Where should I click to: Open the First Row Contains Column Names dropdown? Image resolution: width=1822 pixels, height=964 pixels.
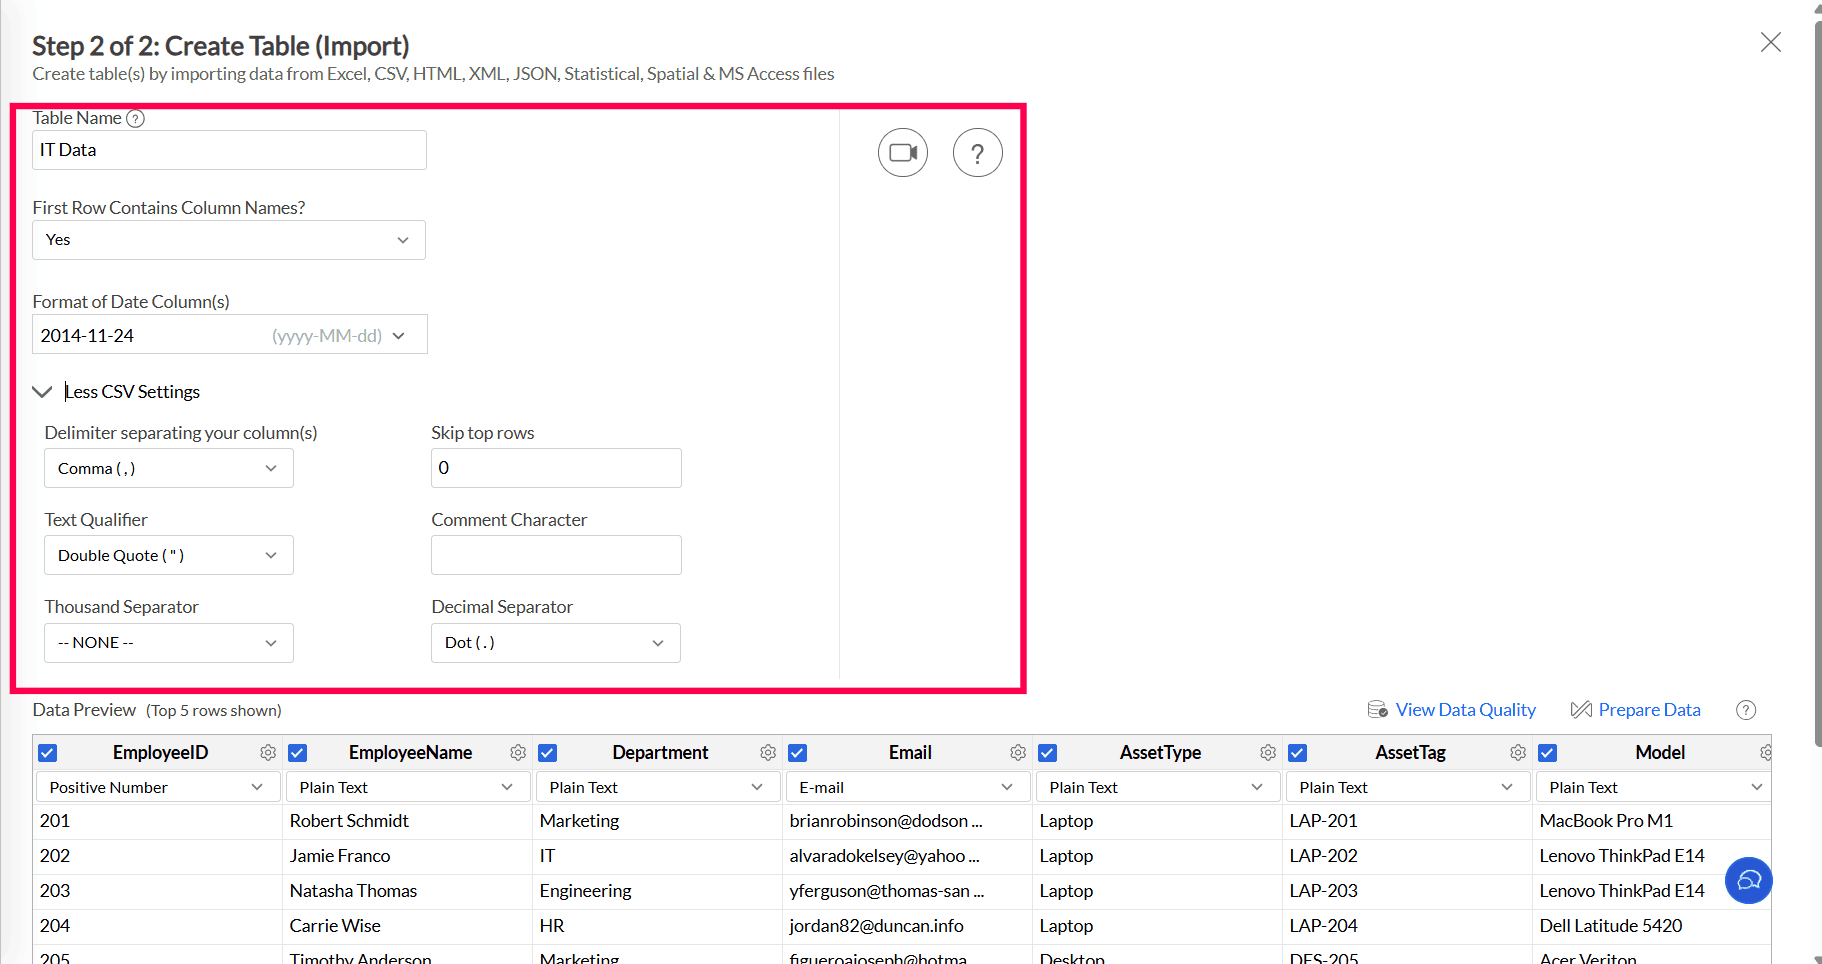[229, 240]
